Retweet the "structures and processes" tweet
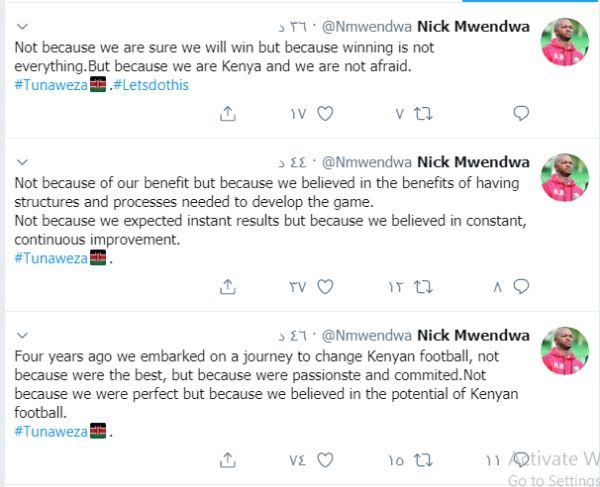Screen dimensions: 600x487 click(423, 287)
